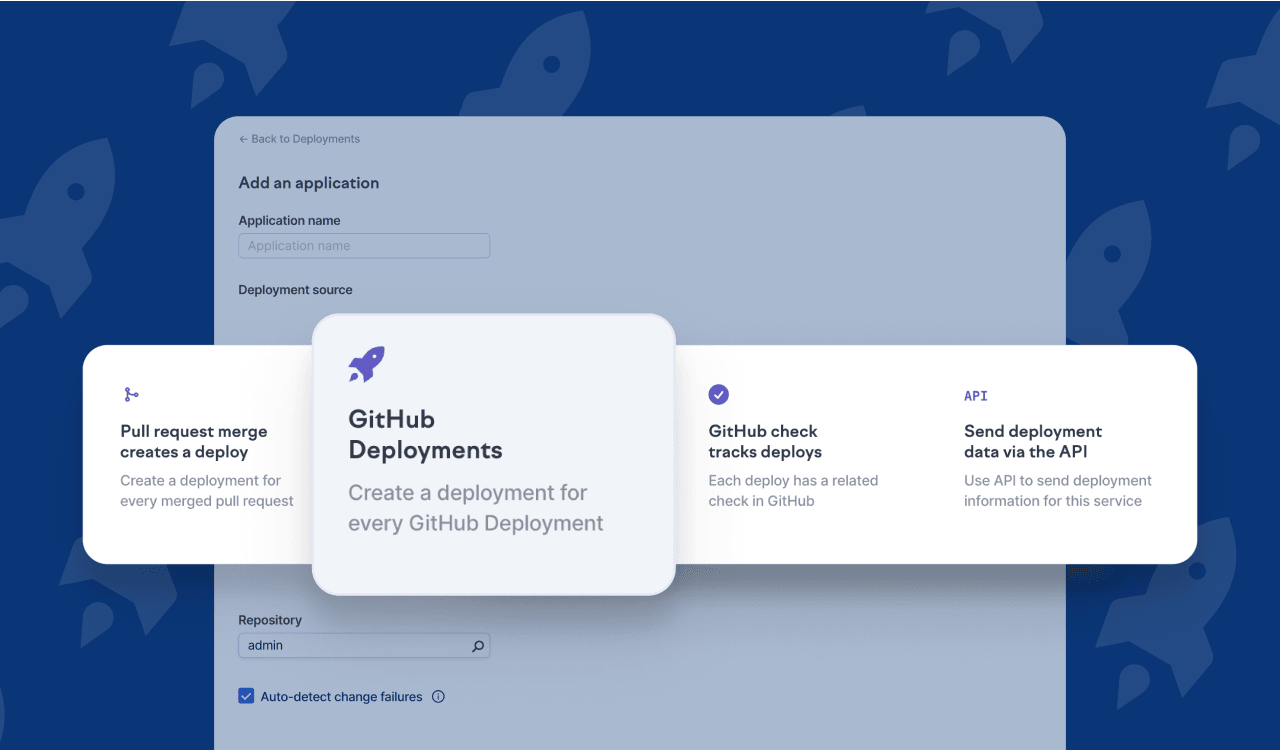Click the checkmark circle icon on GitHub check card
The height and width of the screenshot is (750, 1280).
point(718,395)
